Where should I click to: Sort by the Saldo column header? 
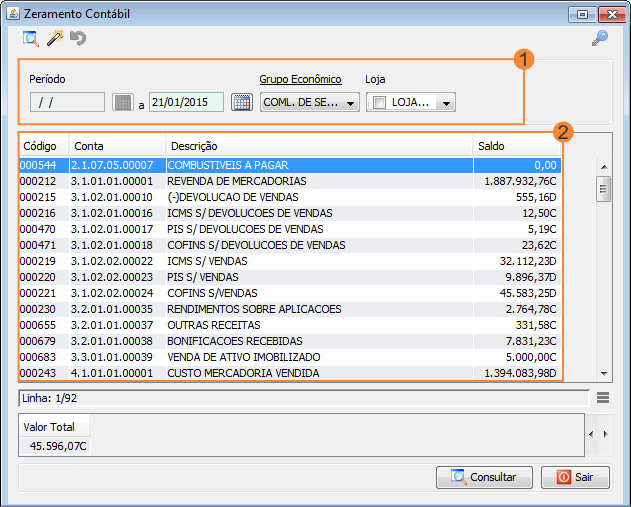point(517,146)
